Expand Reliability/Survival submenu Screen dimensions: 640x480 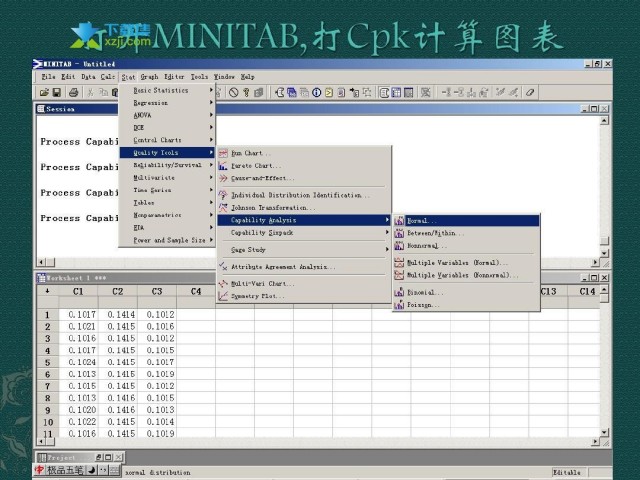point(167,165)
